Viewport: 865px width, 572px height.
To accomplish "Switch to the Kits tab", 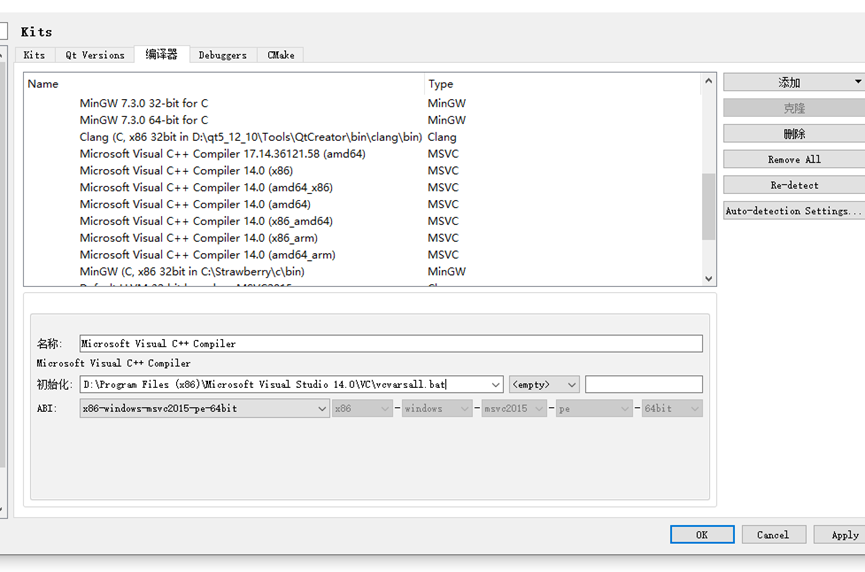I will click(34, 55).
